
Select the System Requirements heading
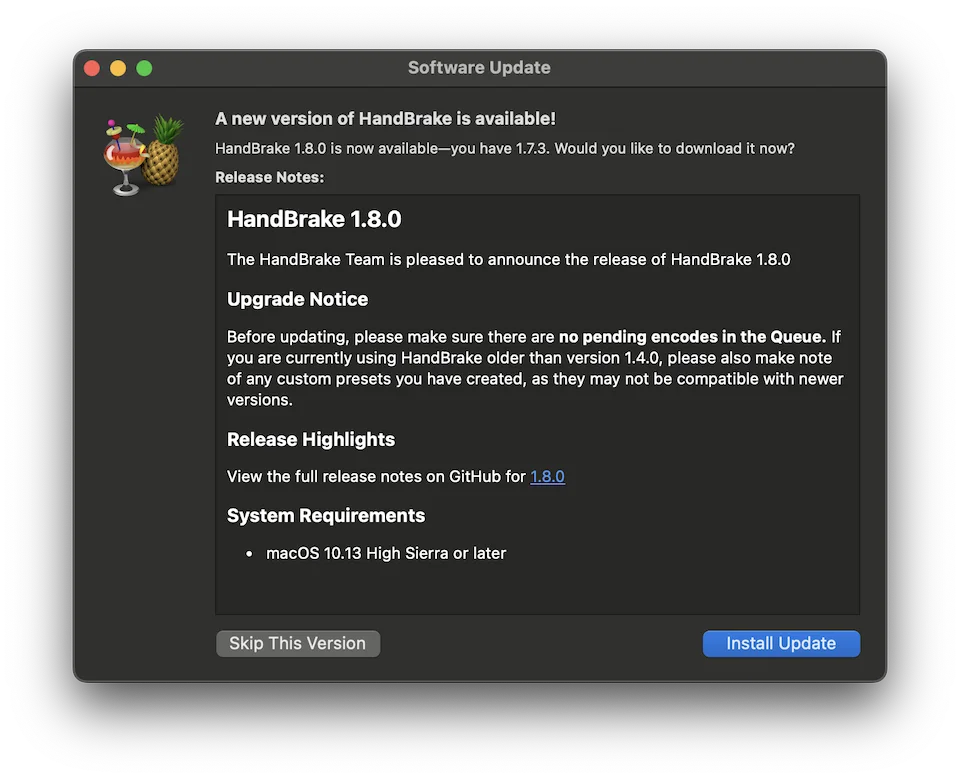pos(325,515)
